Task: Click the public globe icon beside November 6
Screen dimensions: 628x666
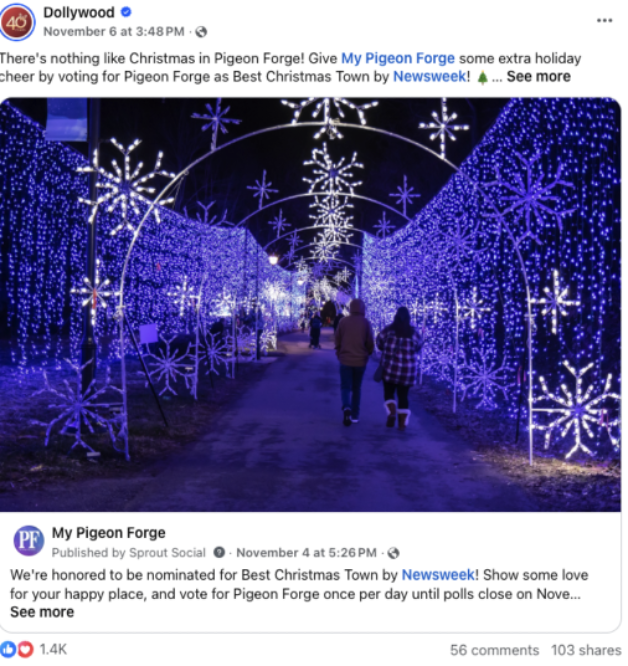Action: 201,32
